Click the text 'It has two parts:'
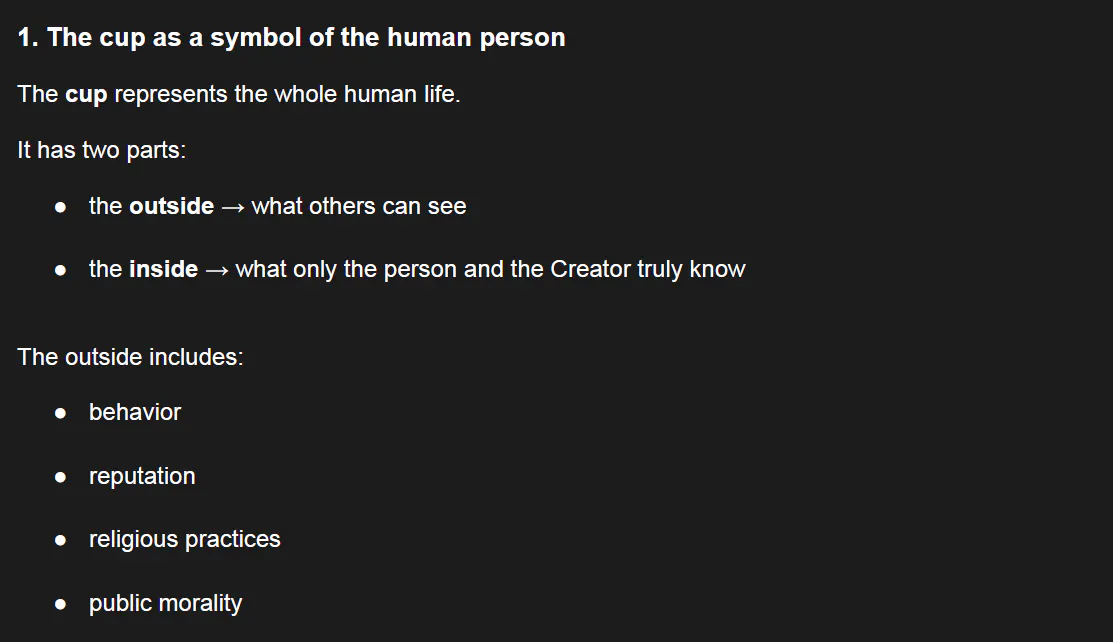 [102, 151]
